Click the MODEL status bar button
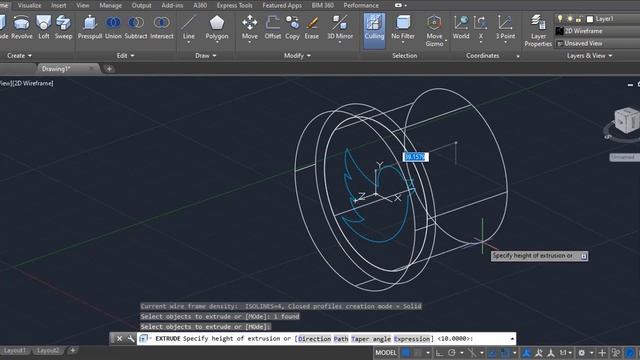 point(386,353)
